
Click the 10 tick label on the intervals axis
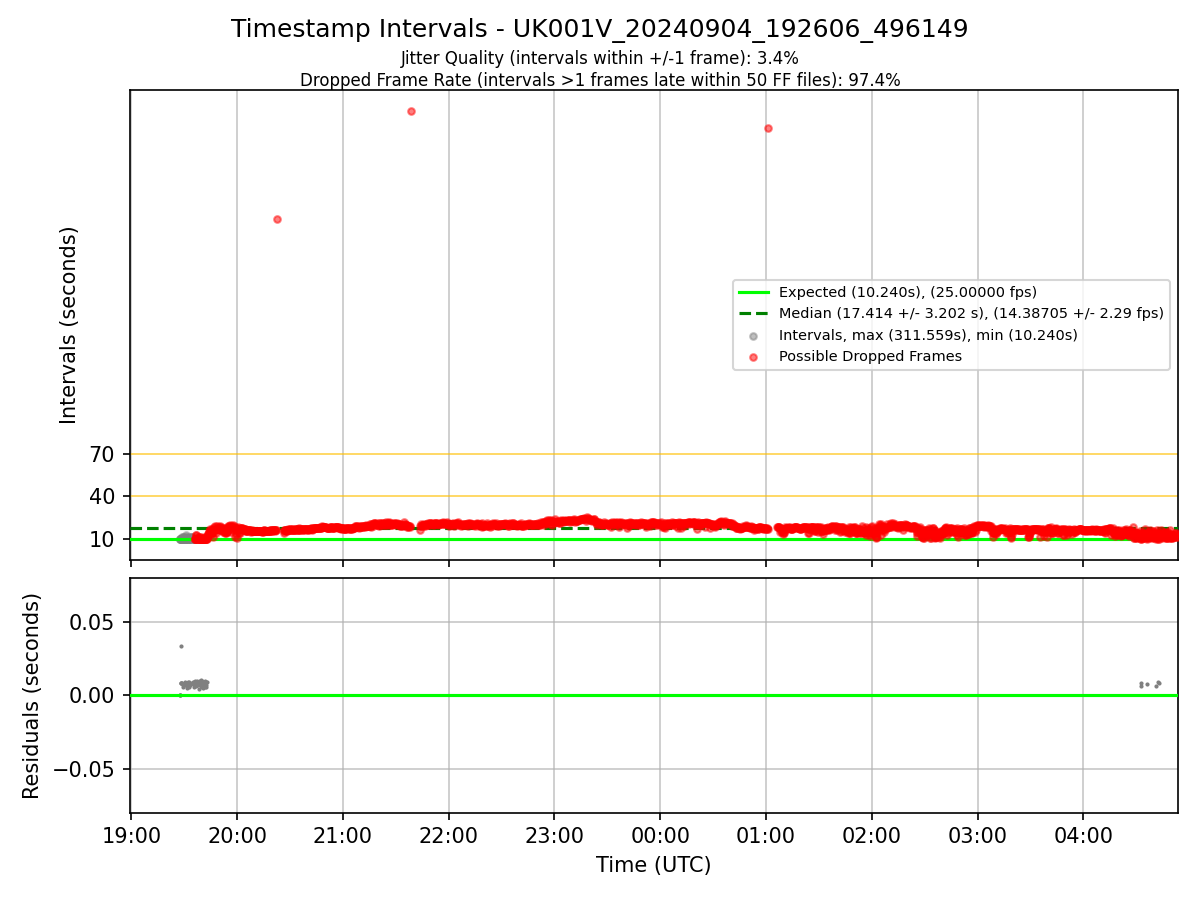[x=102, y=540]
